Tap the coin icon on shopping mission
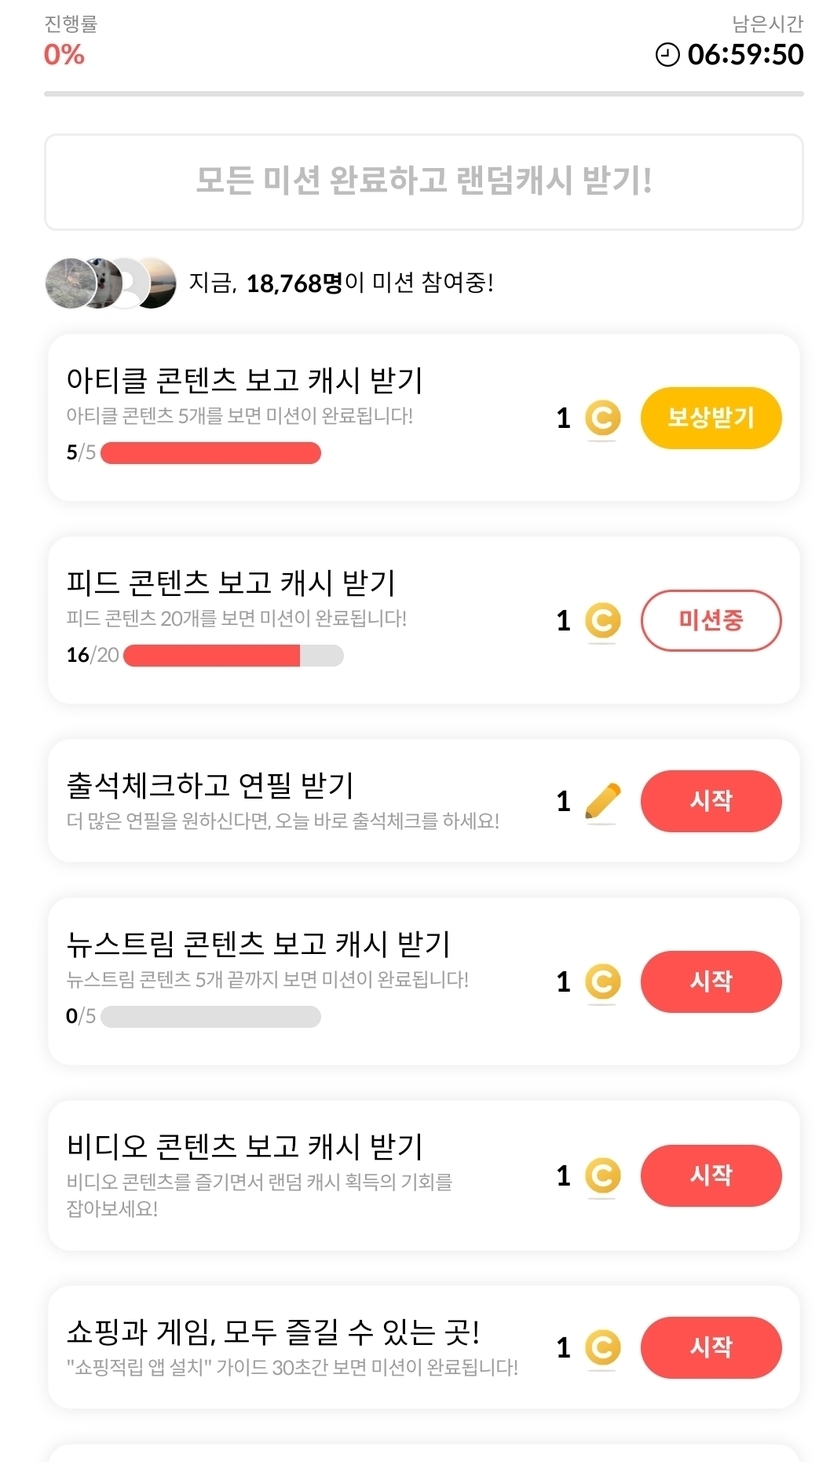Screen dimensions: 830x1462 coord(602,1348)
